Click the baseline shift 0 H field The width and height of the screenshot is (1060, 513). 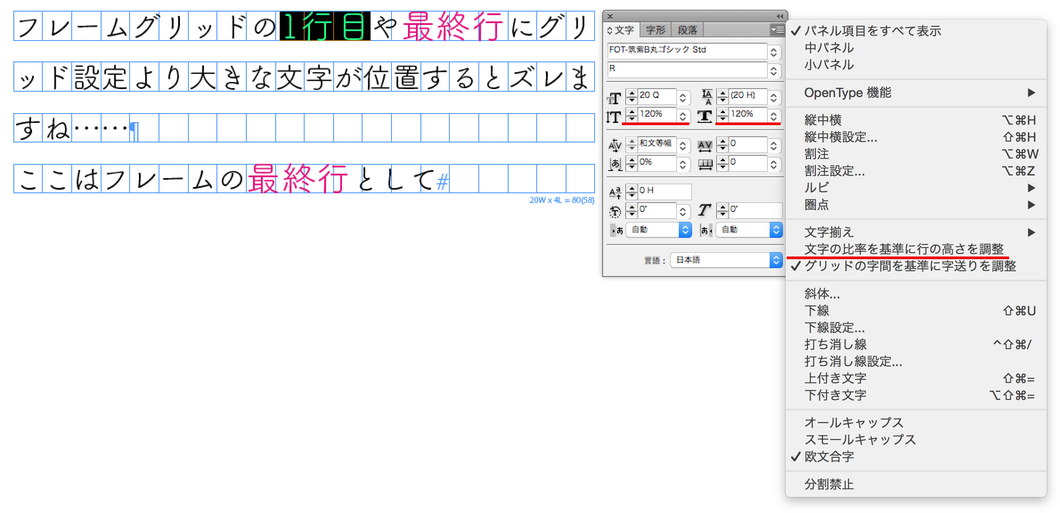click(x=665, y=192)
